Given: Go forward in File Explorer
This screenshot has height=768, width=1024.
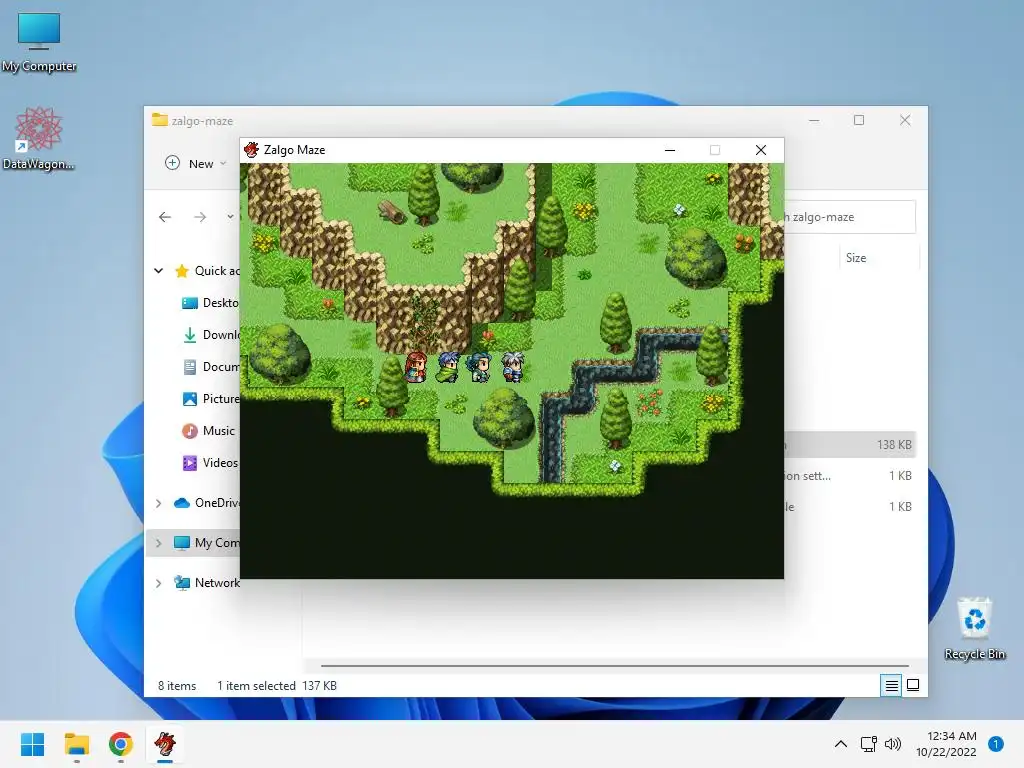Looking at the screenshot, I should 200,217.
